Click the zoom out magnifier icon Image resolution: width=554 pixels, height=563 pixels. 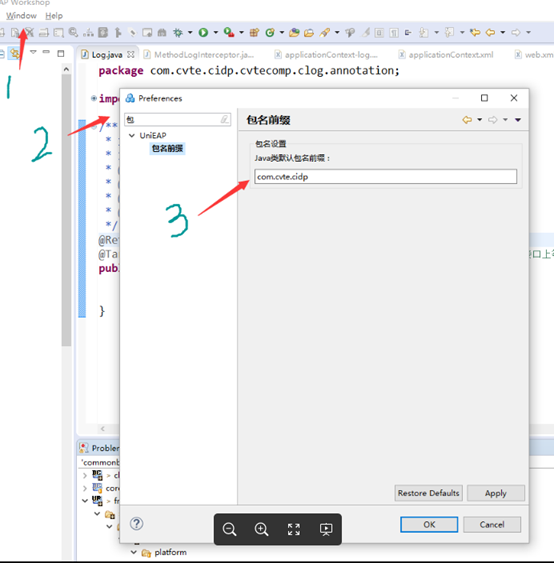pyautogui.click(x=229, y=529)
